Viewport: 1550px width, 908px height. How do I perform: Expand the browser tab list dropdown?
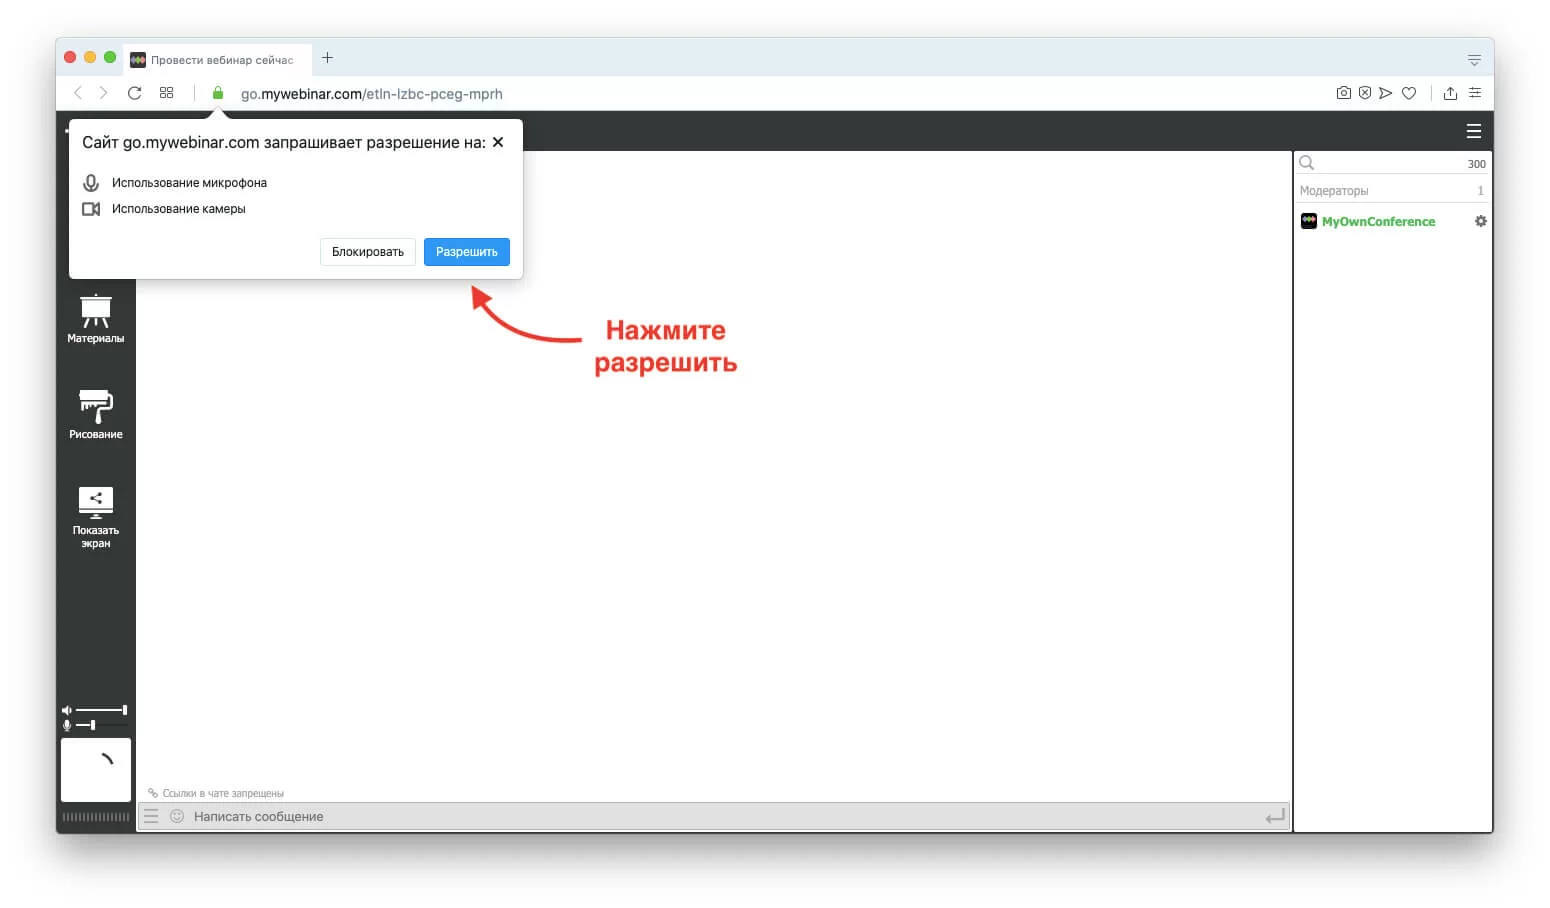point(1474,60)
